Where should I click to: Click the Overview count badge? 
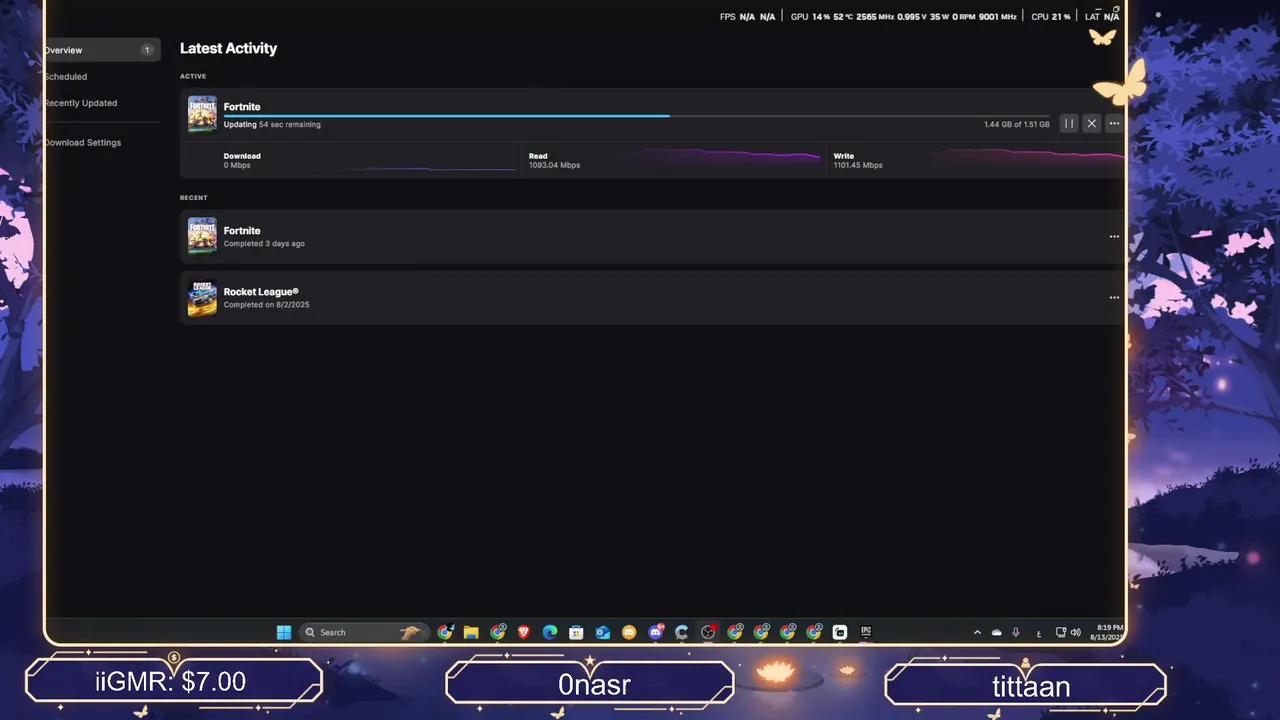point(147,50)
